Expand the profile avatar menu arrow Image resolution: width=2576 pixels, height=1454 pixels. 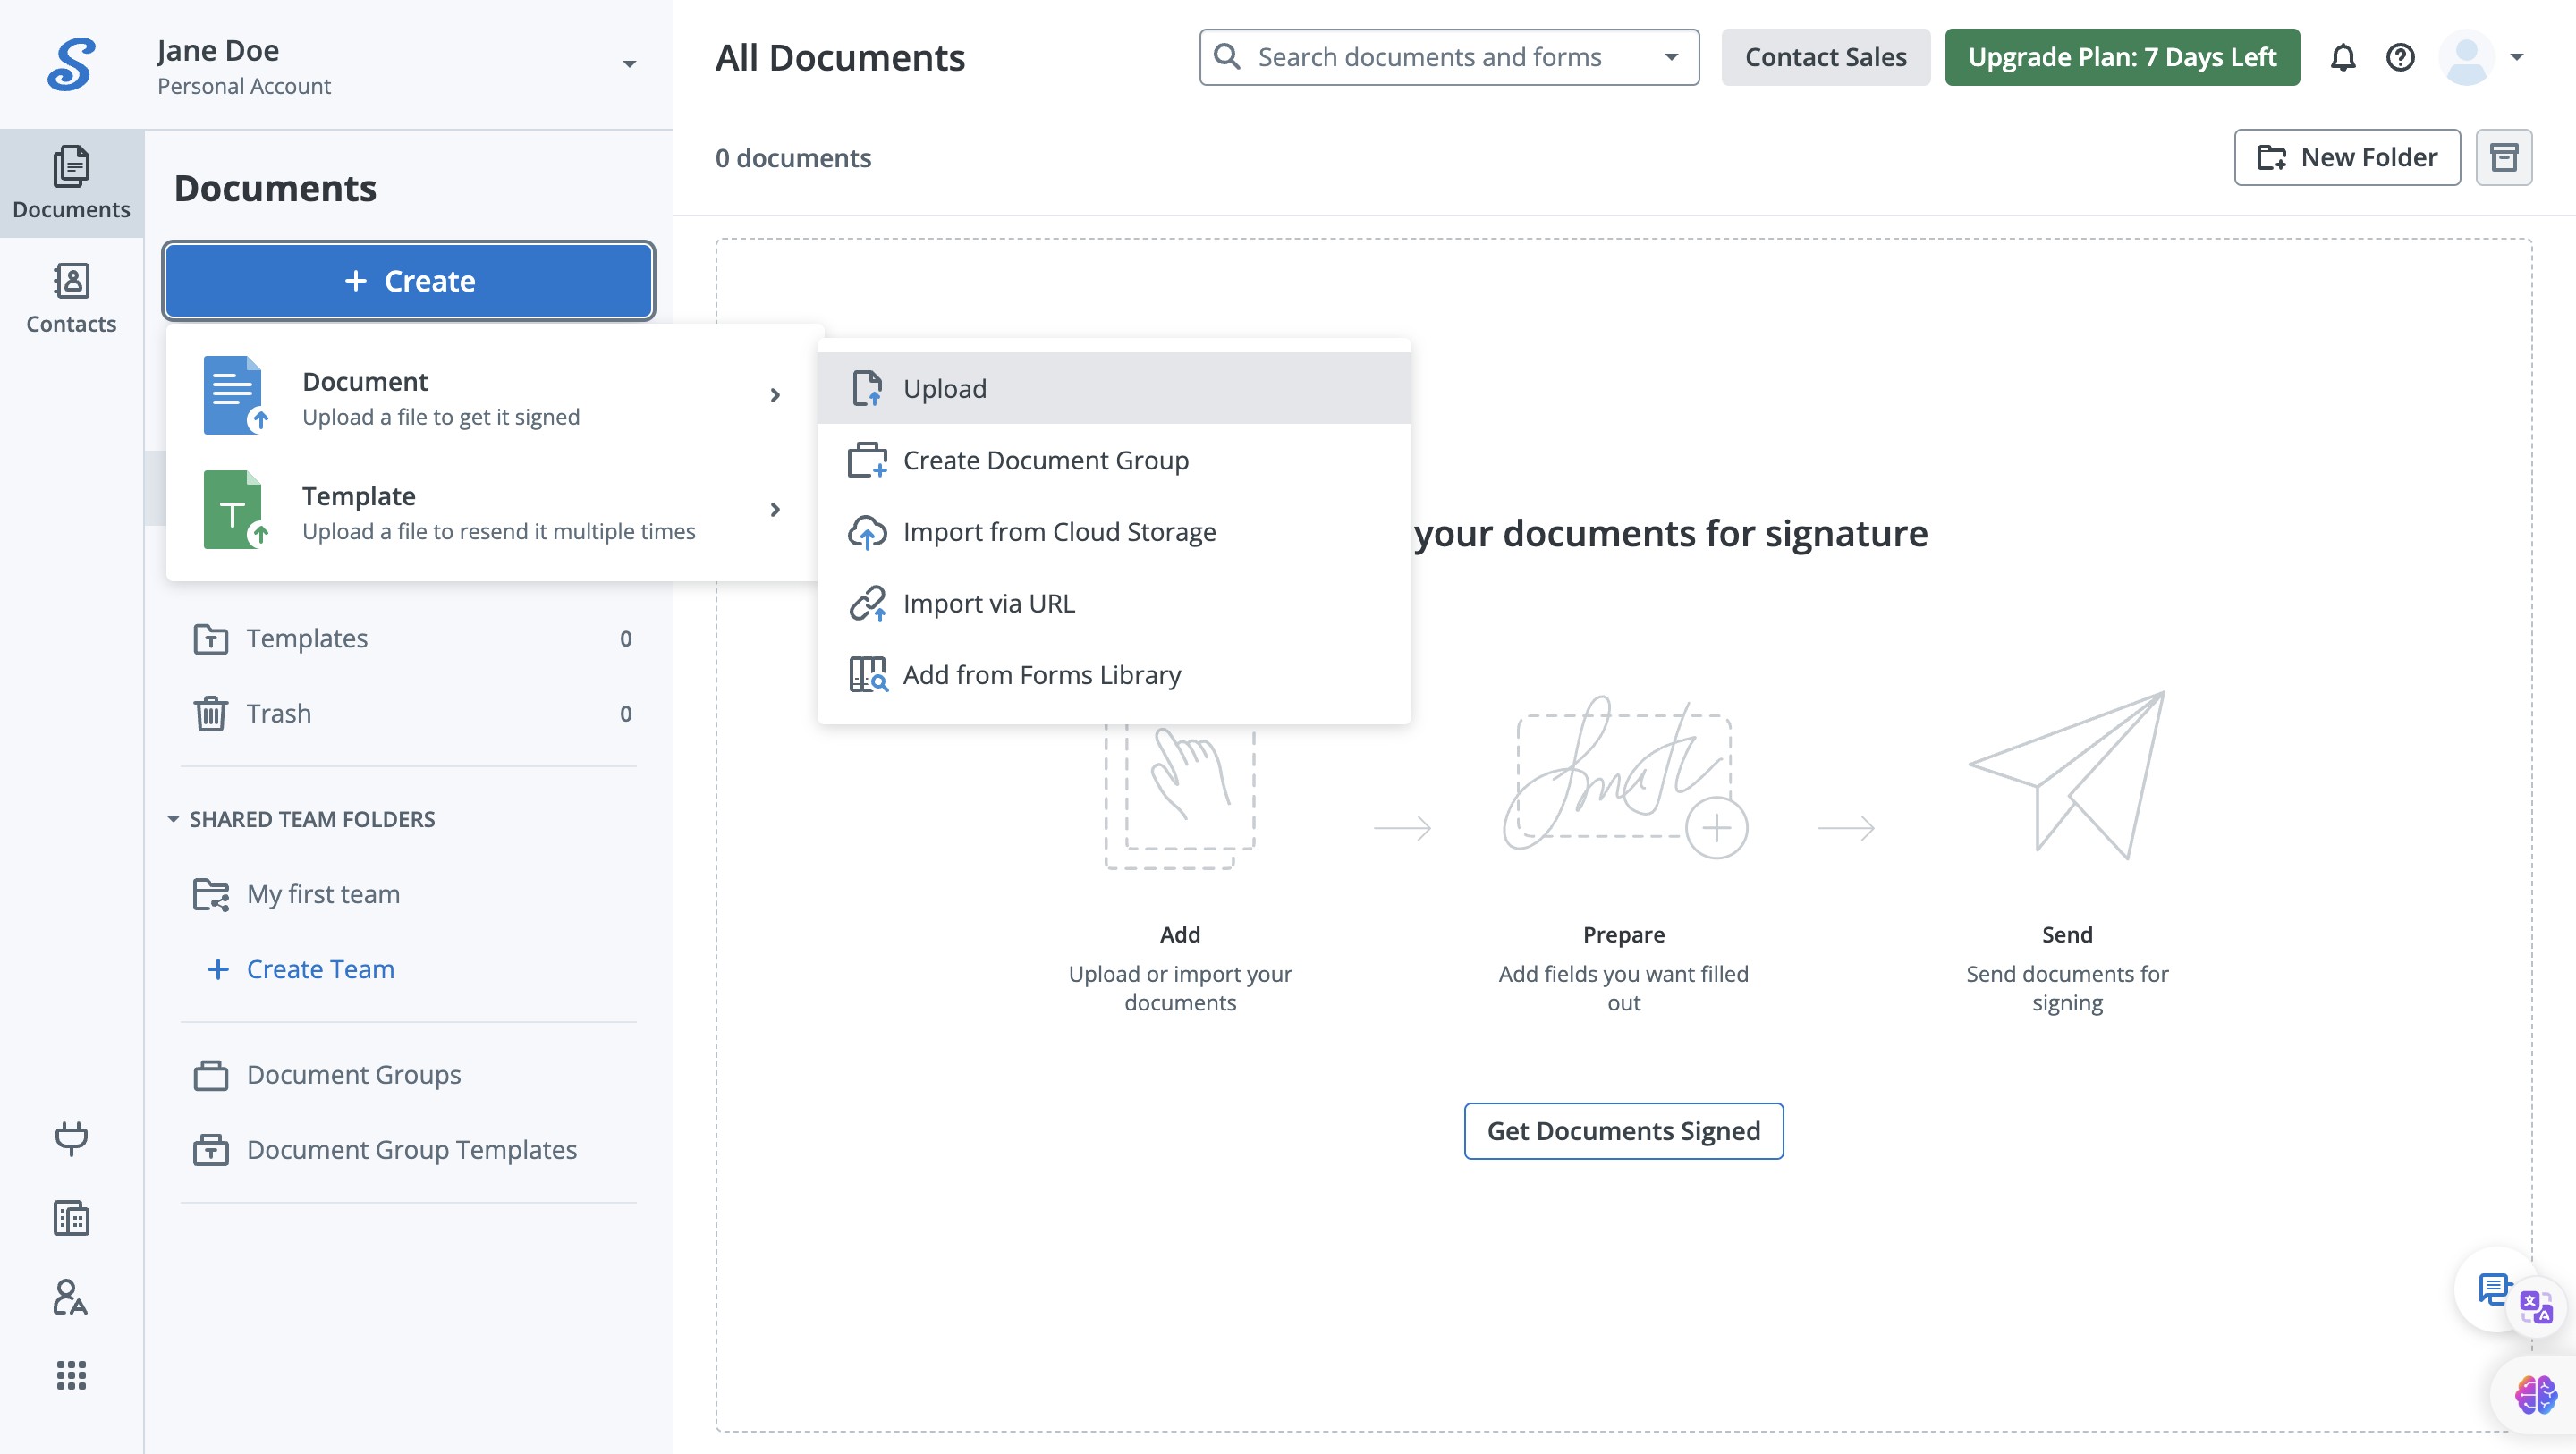click(2517, 57)
